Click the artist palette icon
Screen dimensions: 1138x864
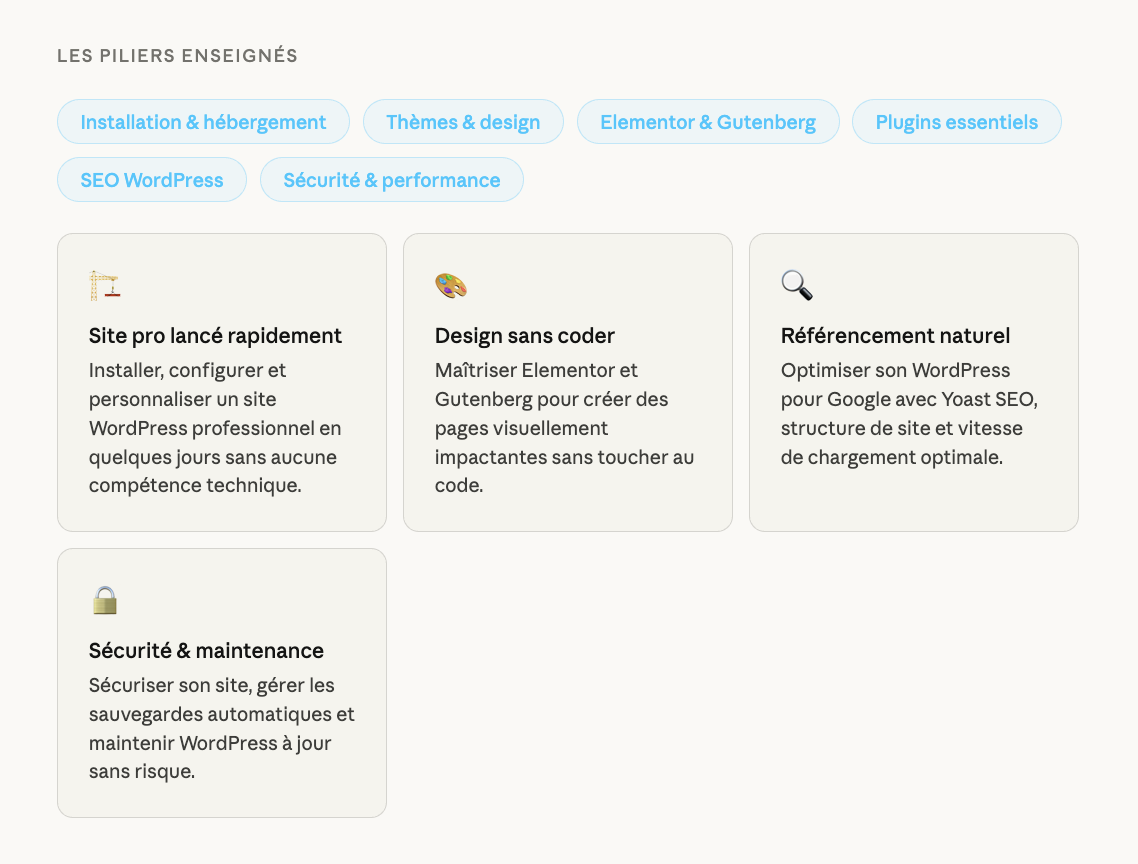[x=451, y=286]
